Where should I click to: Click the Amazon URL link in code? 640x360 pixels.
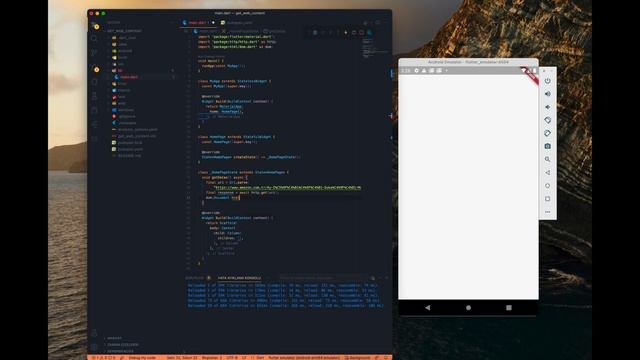[288, 188]
